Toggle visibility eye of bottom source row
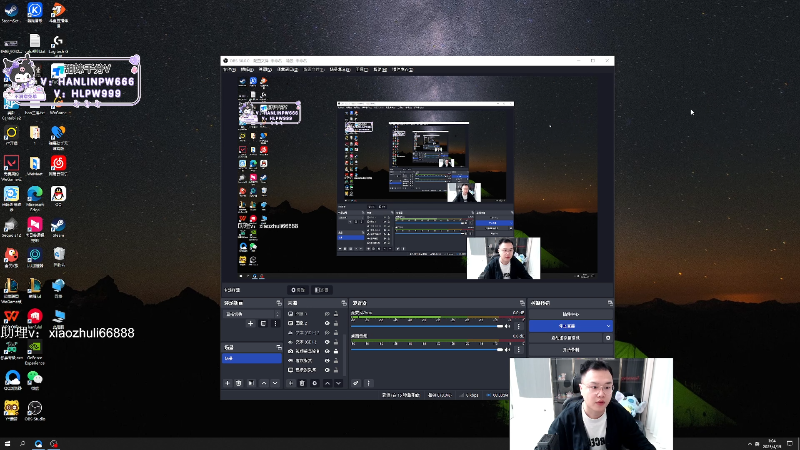The width and height of the screenshot is (800, 450). (x=327, y=369)
